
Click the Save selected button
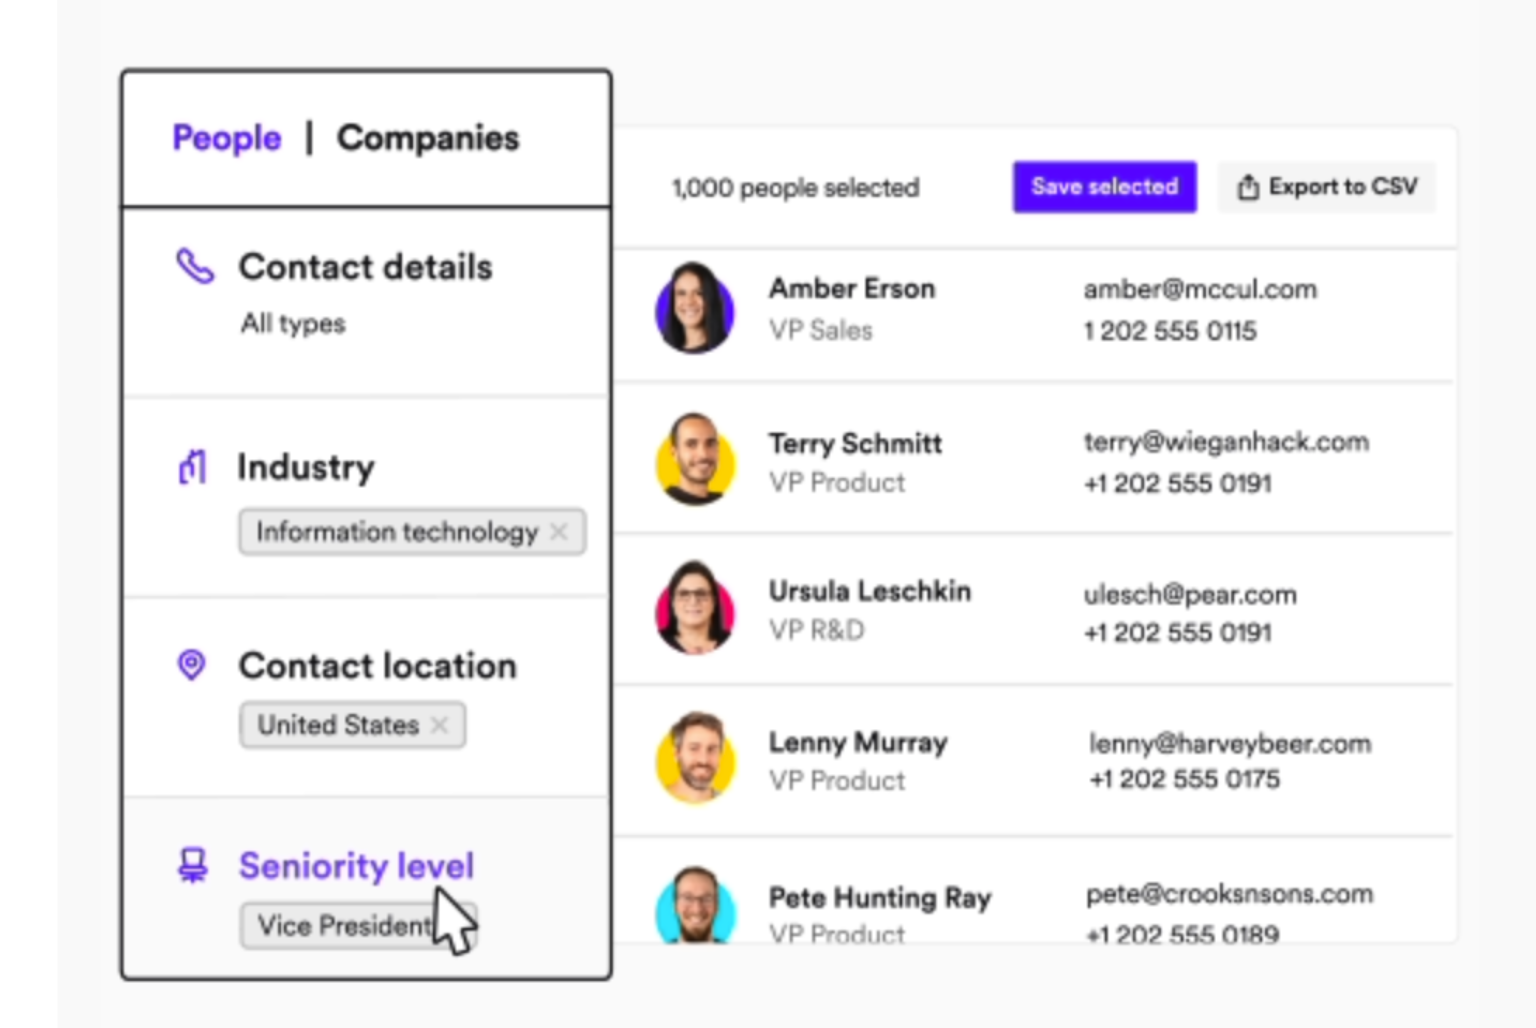point(1104,187)
